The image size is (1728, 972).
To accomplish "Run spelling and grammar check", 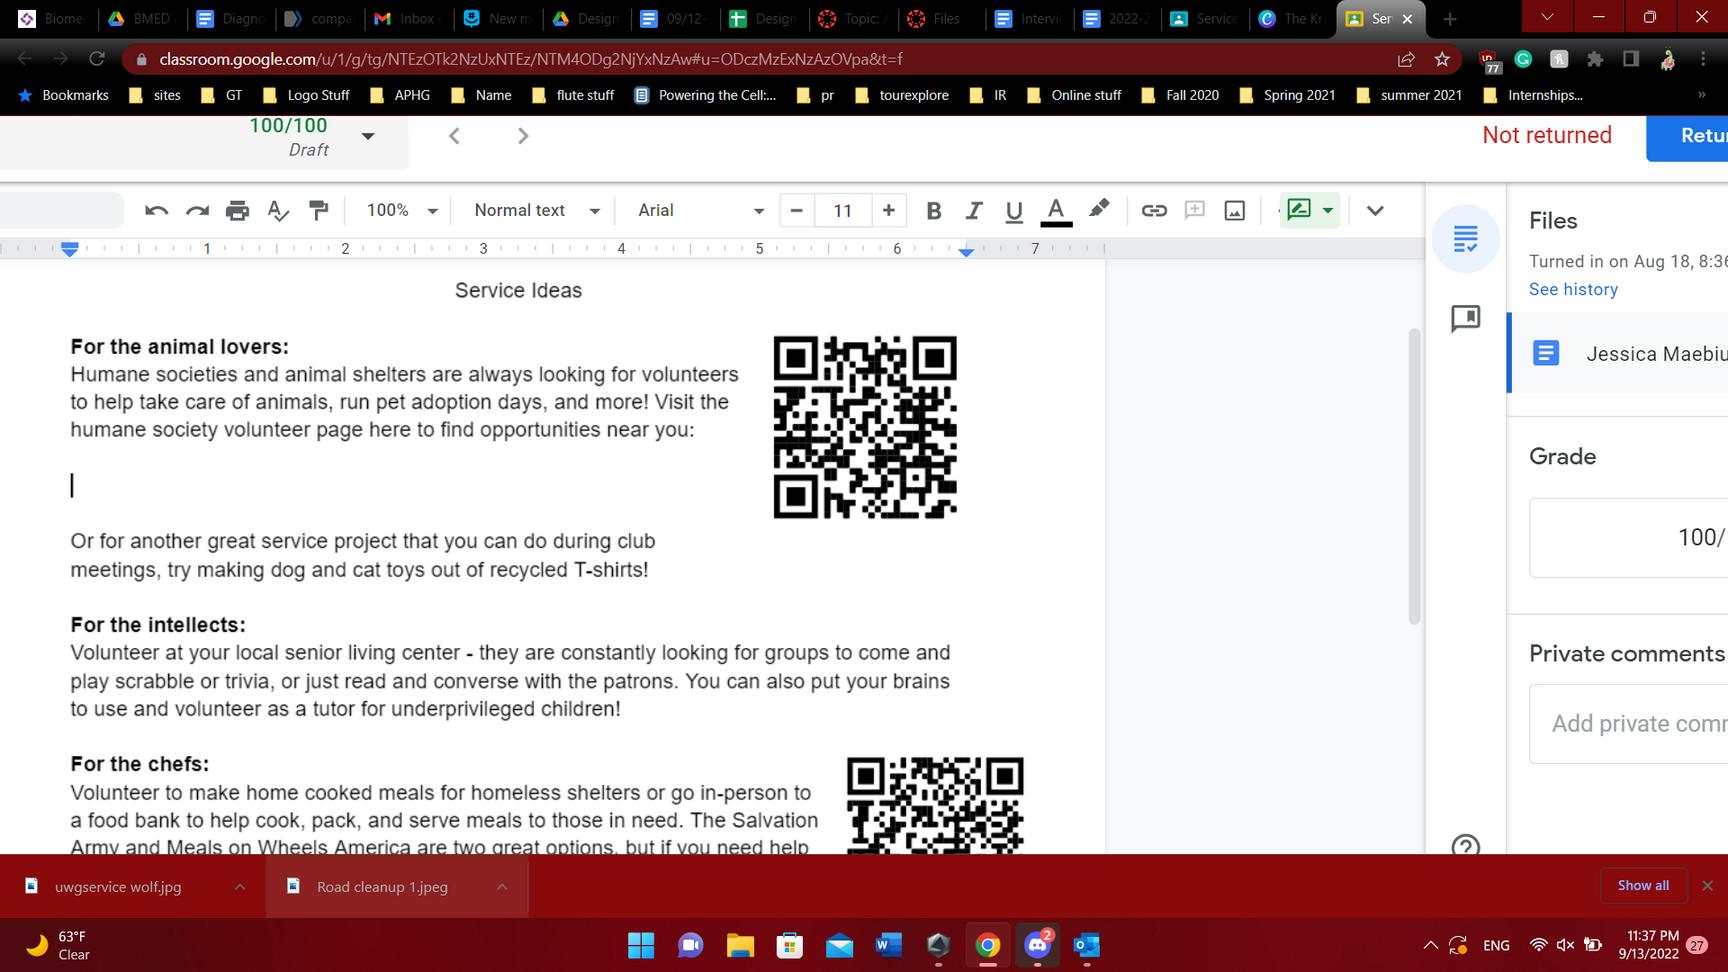I will coord(278,210).
